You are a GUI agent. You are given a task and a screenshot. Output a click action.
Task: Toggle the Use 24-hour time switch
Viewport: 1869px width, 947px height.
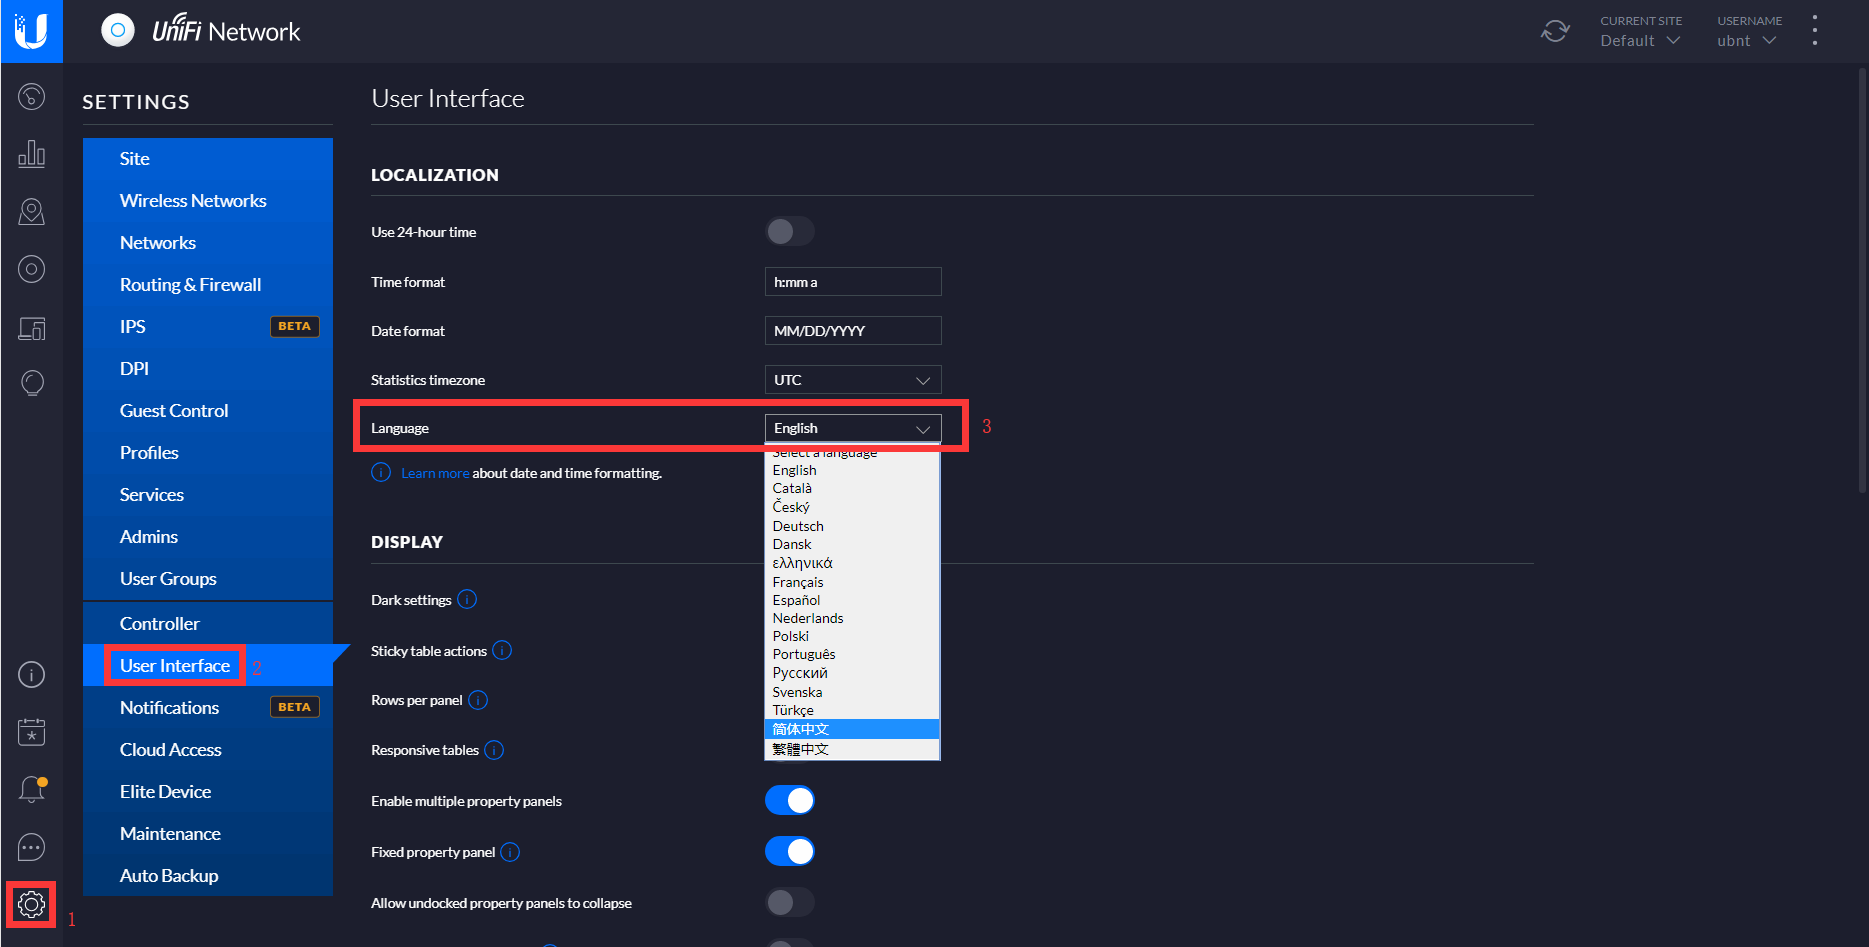pyautogui.click(x=789, y=232)
